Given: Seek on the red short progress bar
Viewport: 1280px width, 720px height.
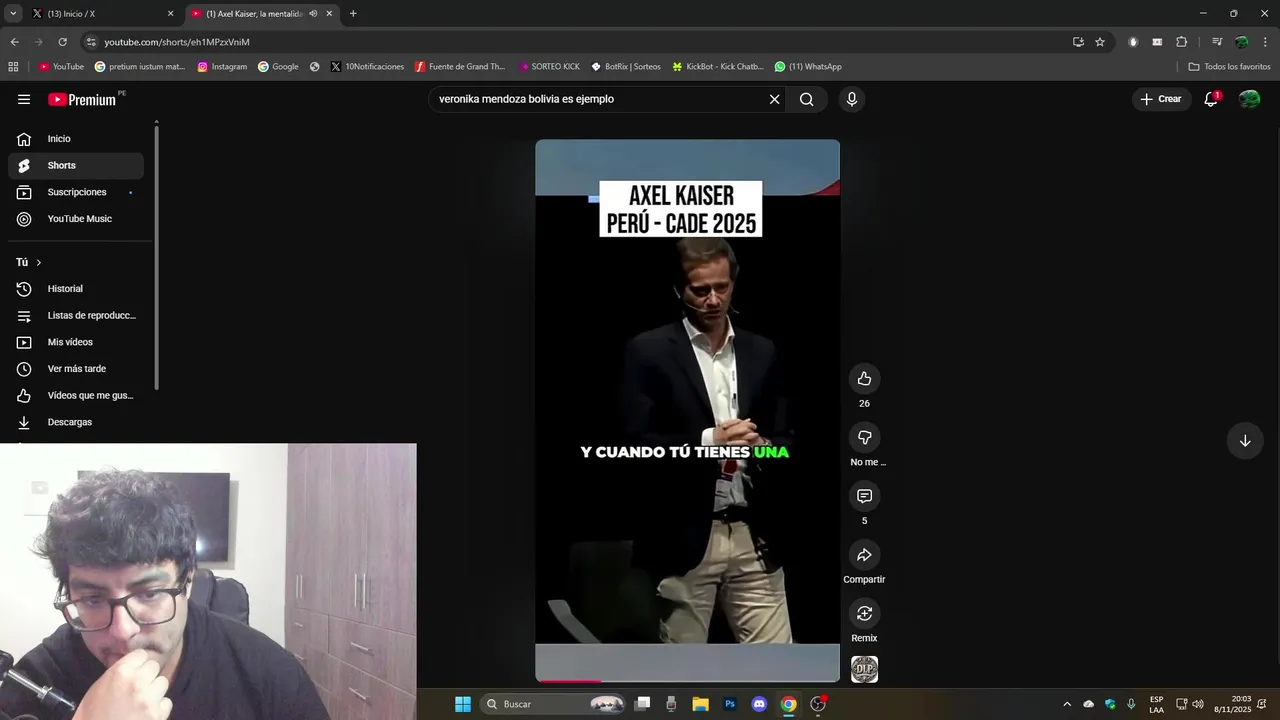Looking at the screenshot, I should (x=687, y=681).
